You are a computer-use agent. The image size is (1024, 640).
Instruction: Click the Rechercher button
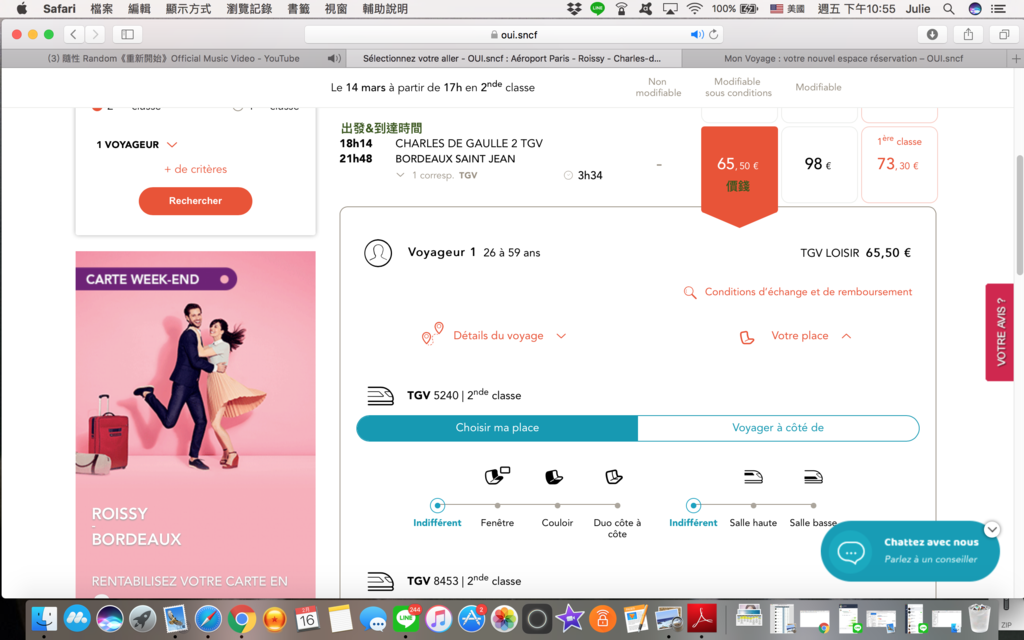tap(195, 201)
